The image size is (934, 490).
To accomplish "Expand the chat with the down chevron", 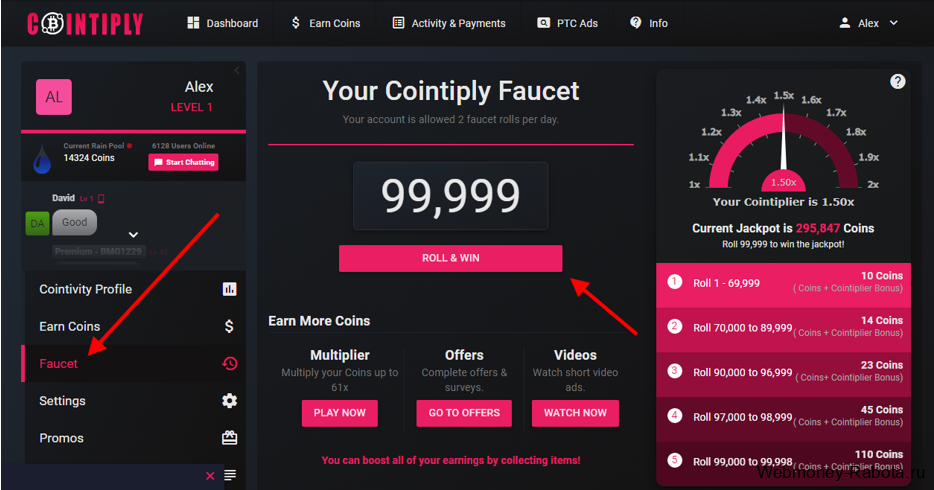I will (133, 235).
